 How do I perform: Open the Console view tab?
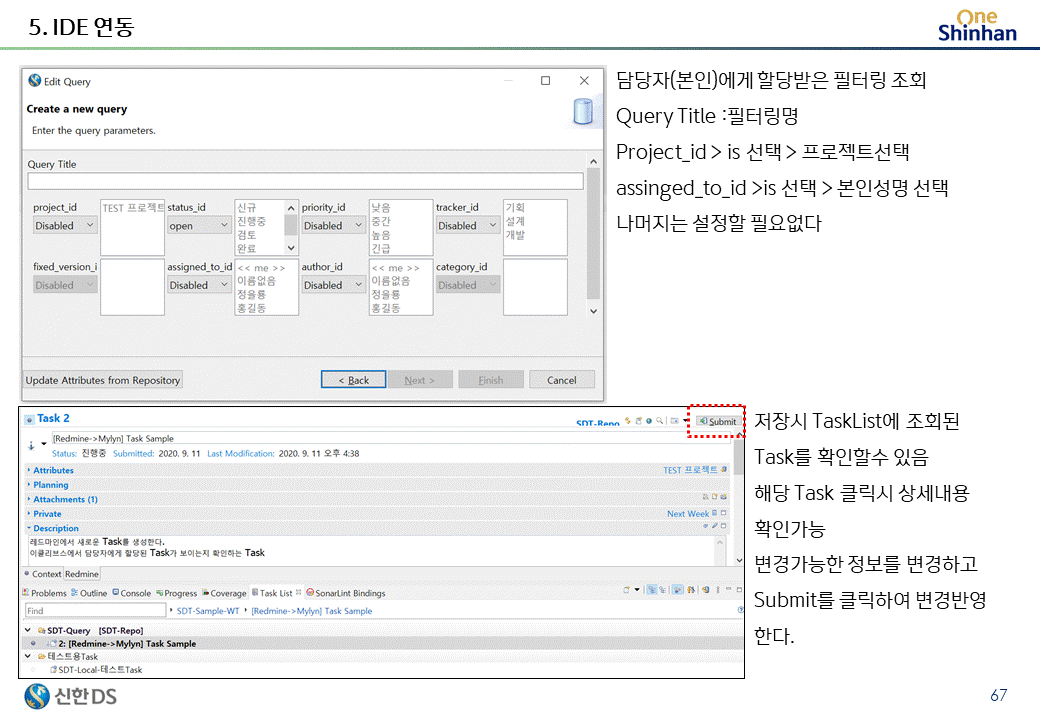[131, 593]
